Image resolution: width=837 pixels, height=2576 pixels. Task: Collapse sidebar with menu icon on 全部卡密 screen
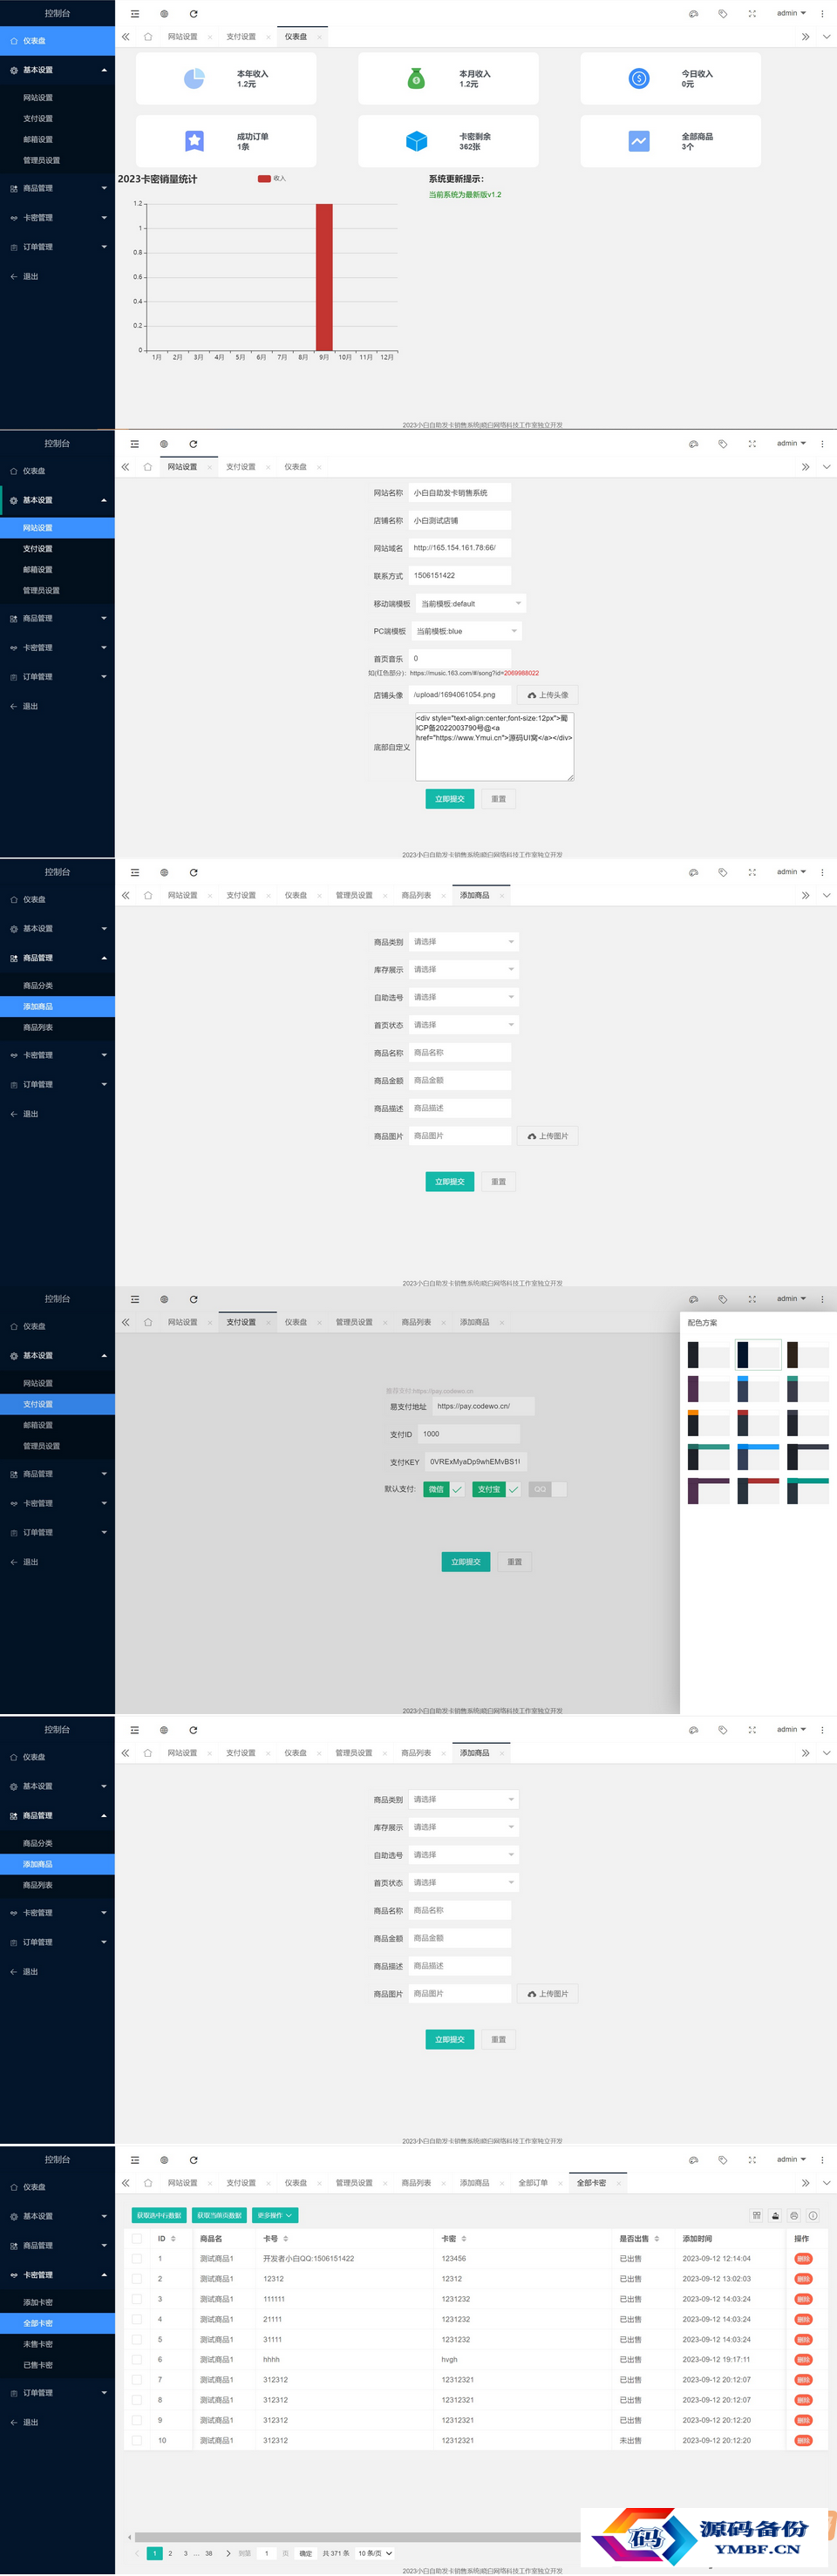[x=135, y=2159]
